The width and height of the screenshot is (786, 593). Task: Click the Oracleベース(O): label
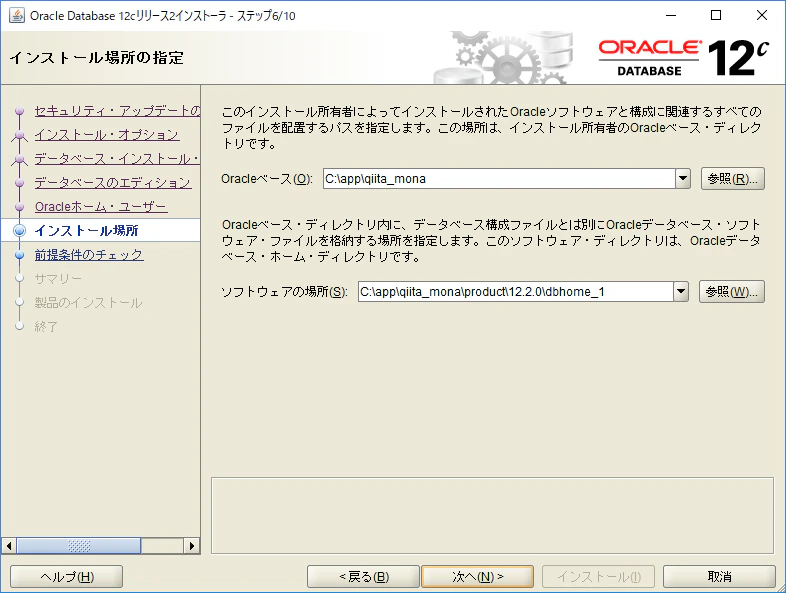click(267, 179)
